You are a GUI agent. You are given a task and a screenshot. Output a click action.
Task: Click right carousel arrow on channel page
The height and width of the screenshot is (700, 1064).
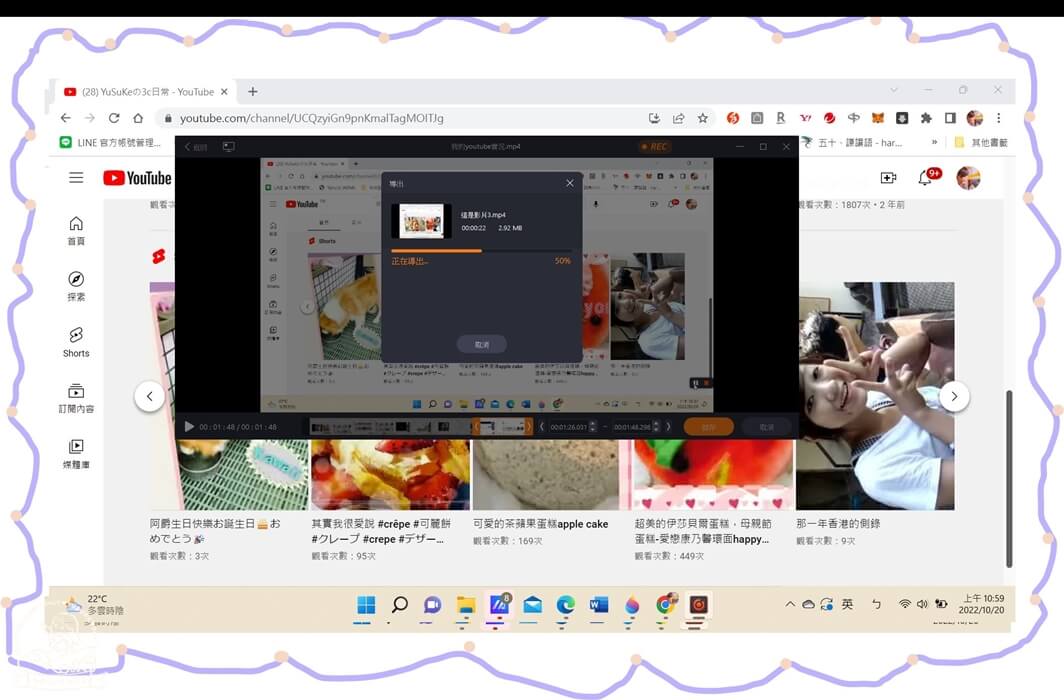click(954, 396)
